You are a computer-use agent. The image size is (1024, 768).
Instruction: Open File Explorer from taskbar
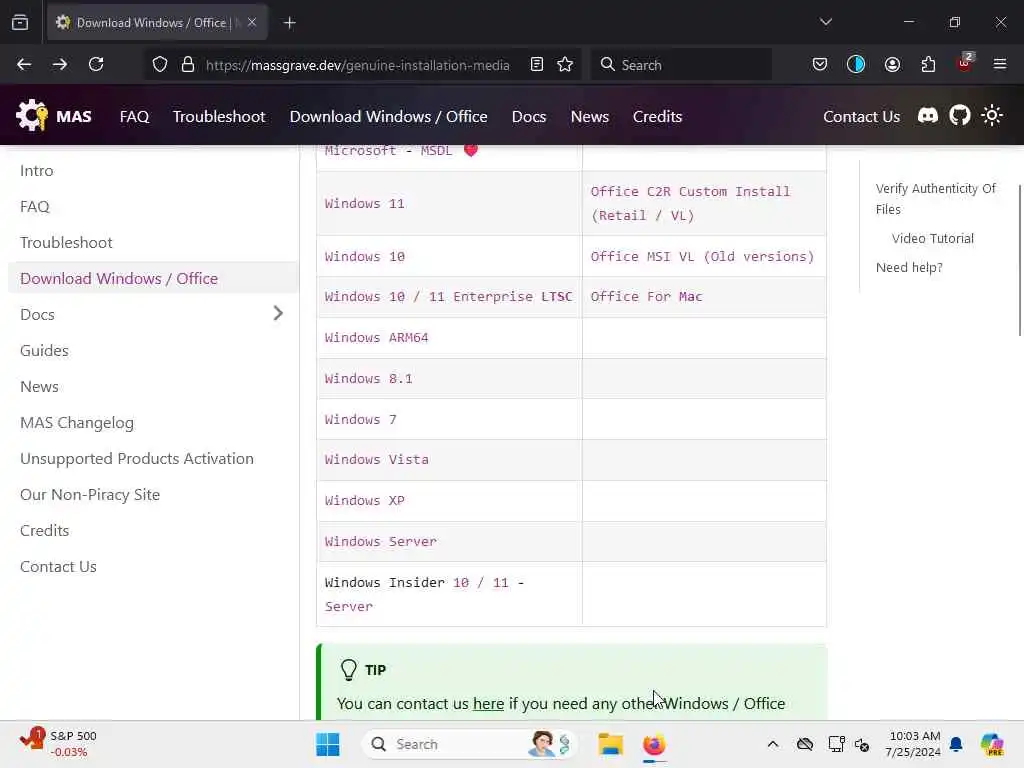tap(611, 744)
